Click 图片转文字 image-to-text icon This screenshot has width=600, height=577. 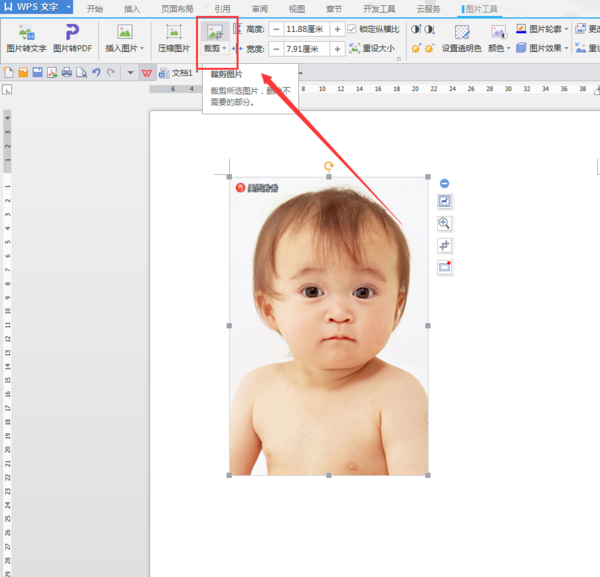click(x=26, y=38)
